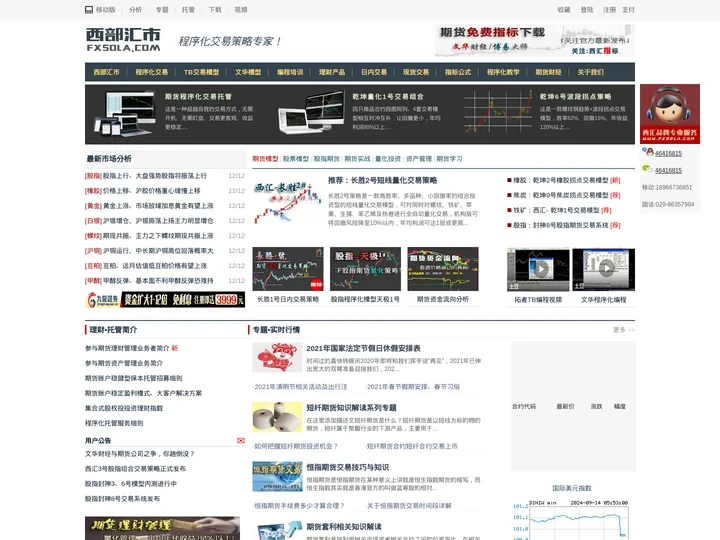
Task: Open 程序化交易 navigation item
Action: (x=152, y=72)
